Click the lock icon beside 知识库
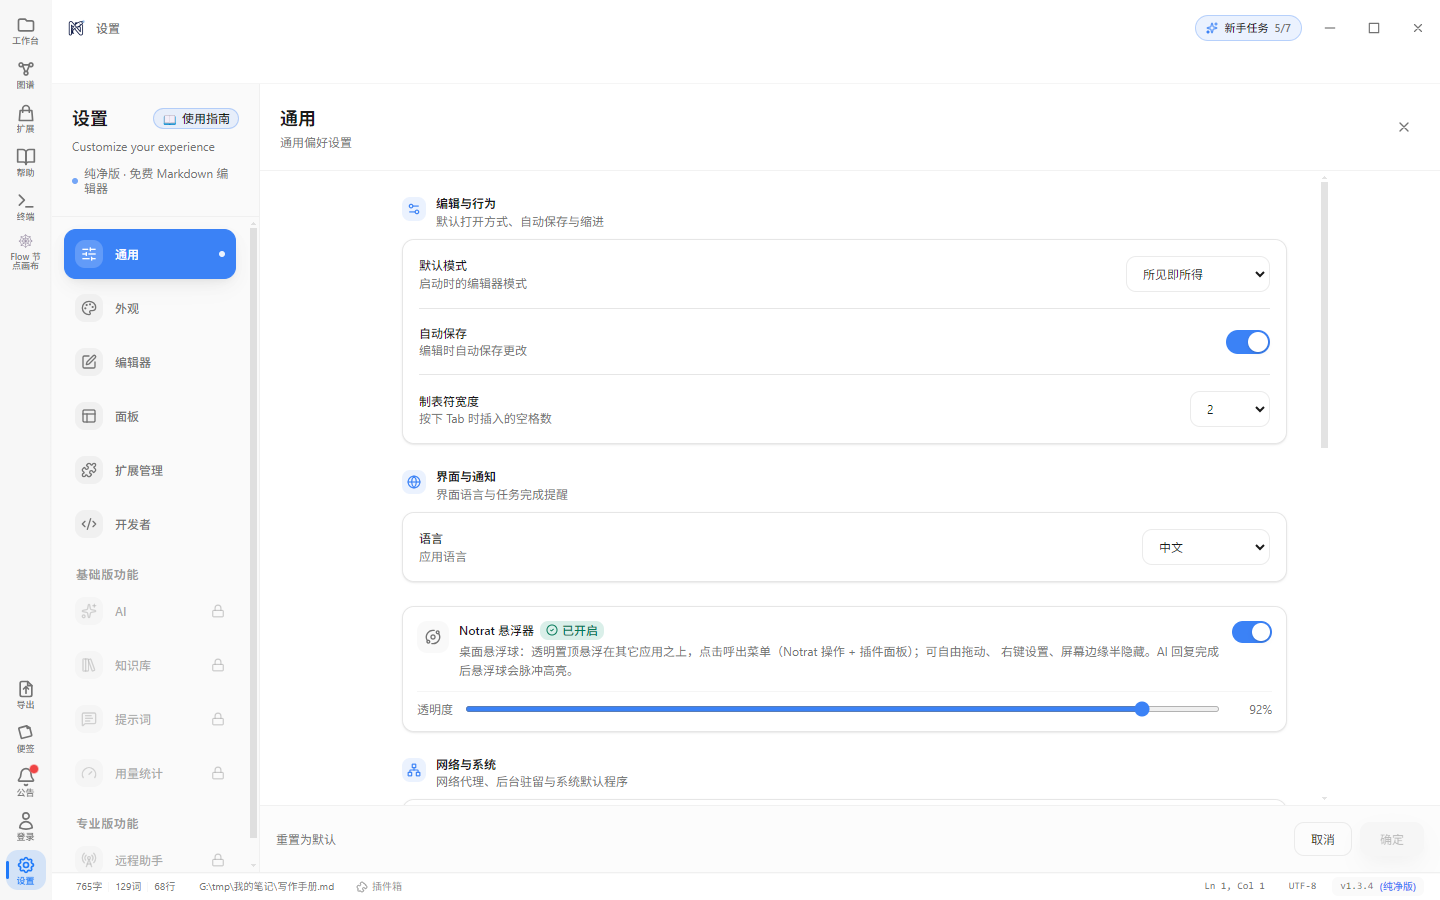This screenshot has width=1440, height=900. [218, 665]
